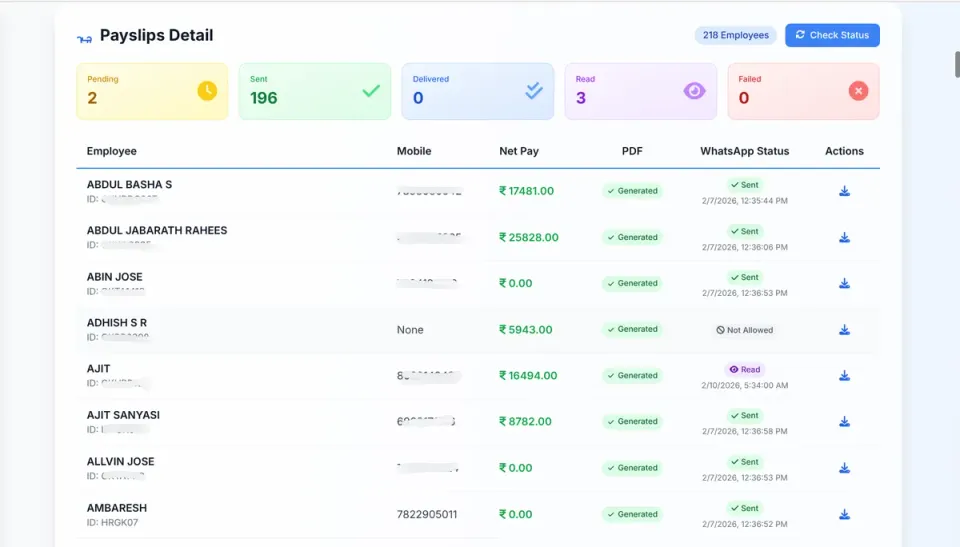Click the Read status badge for AJIT
Viewport: 960px width, 547px height.
coord(744,369)
